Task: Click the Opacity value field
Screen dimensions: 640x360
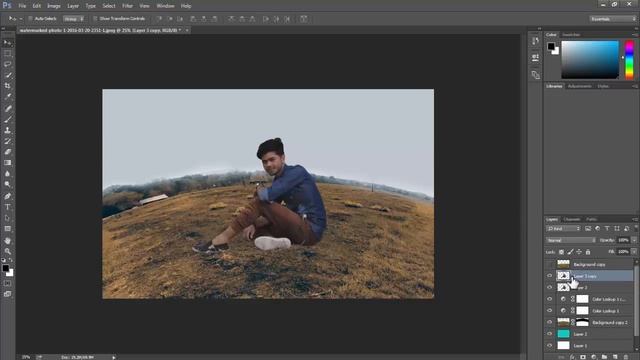Action: coord(623,240)
